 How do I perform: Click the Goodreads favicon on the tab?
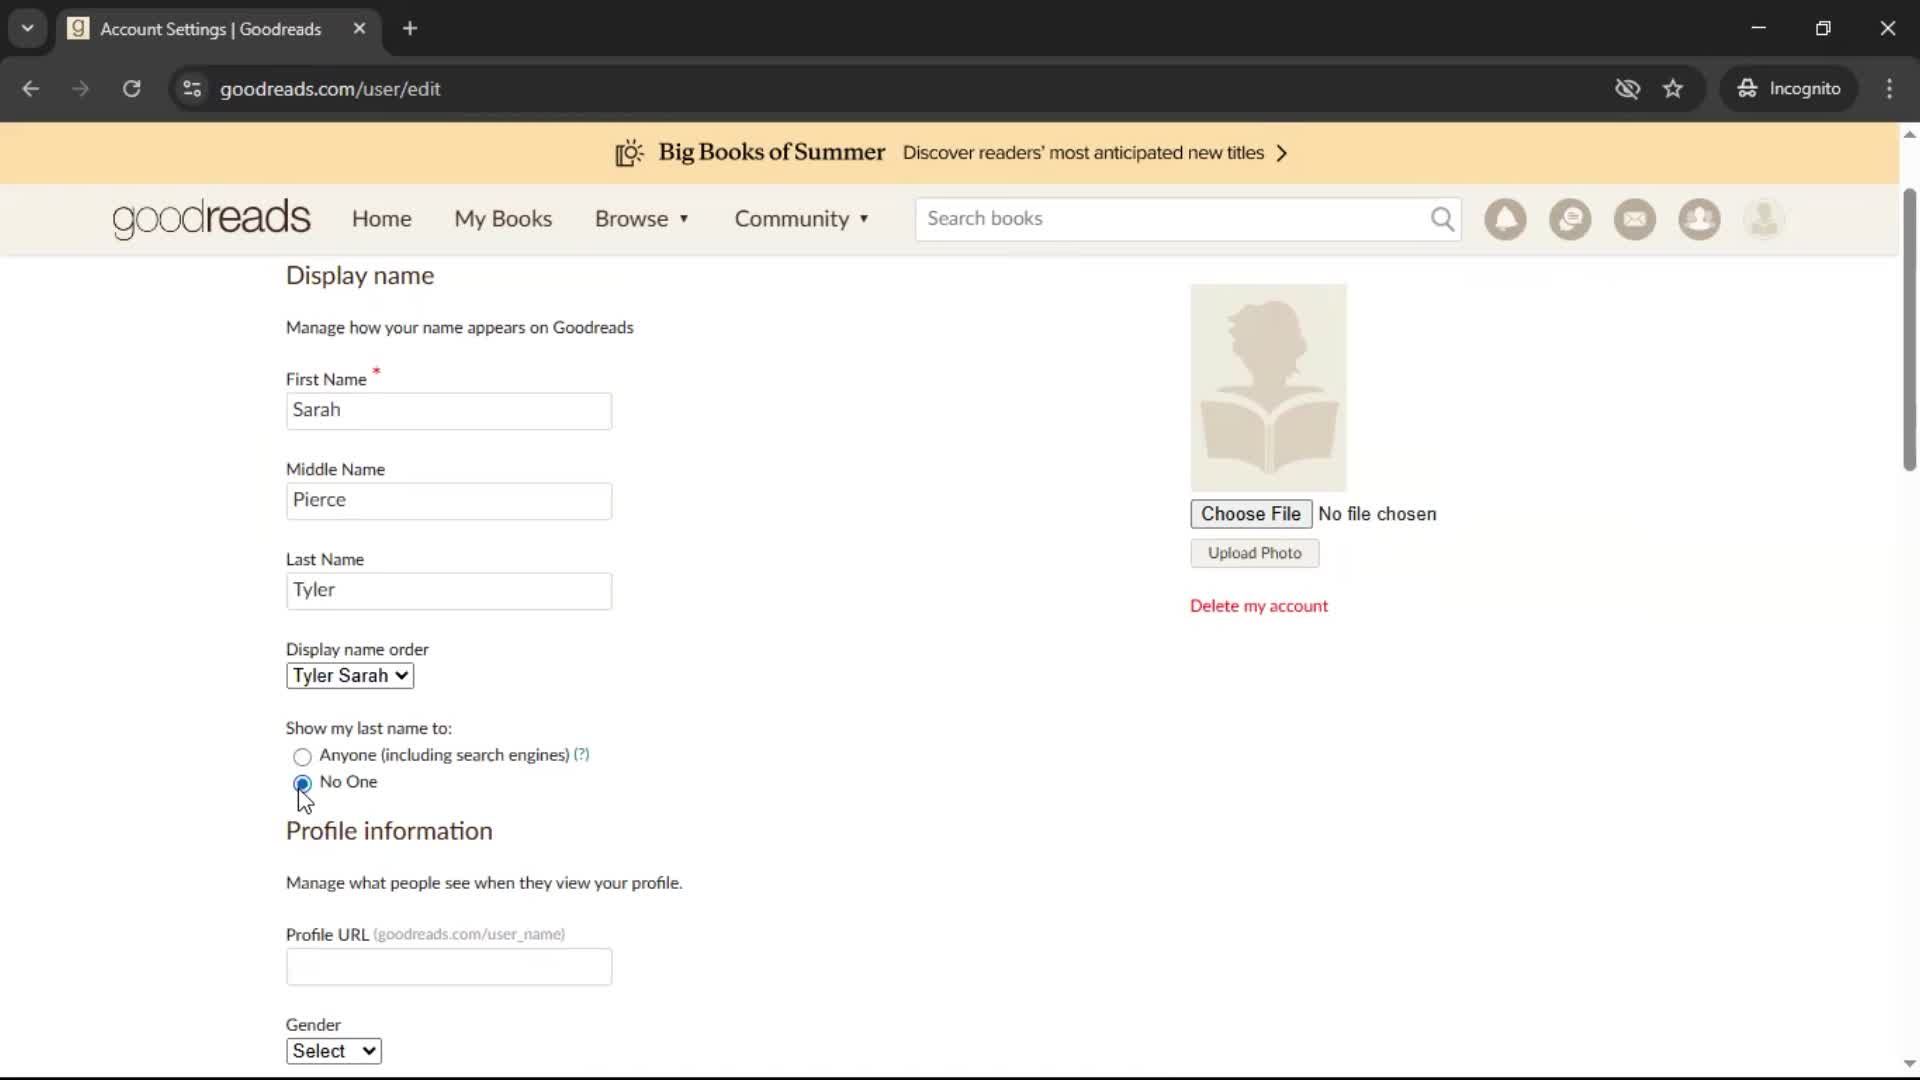[x=78, y=29]
